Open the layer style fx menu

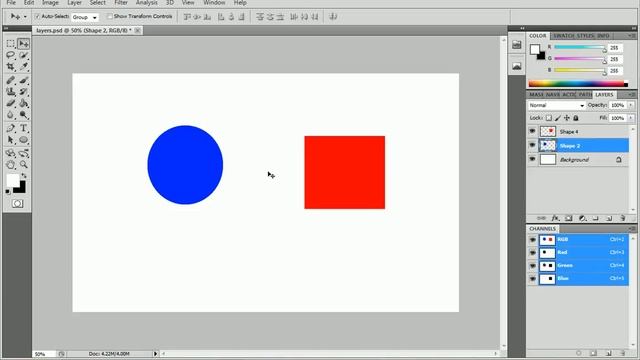[x=555, y=218]
